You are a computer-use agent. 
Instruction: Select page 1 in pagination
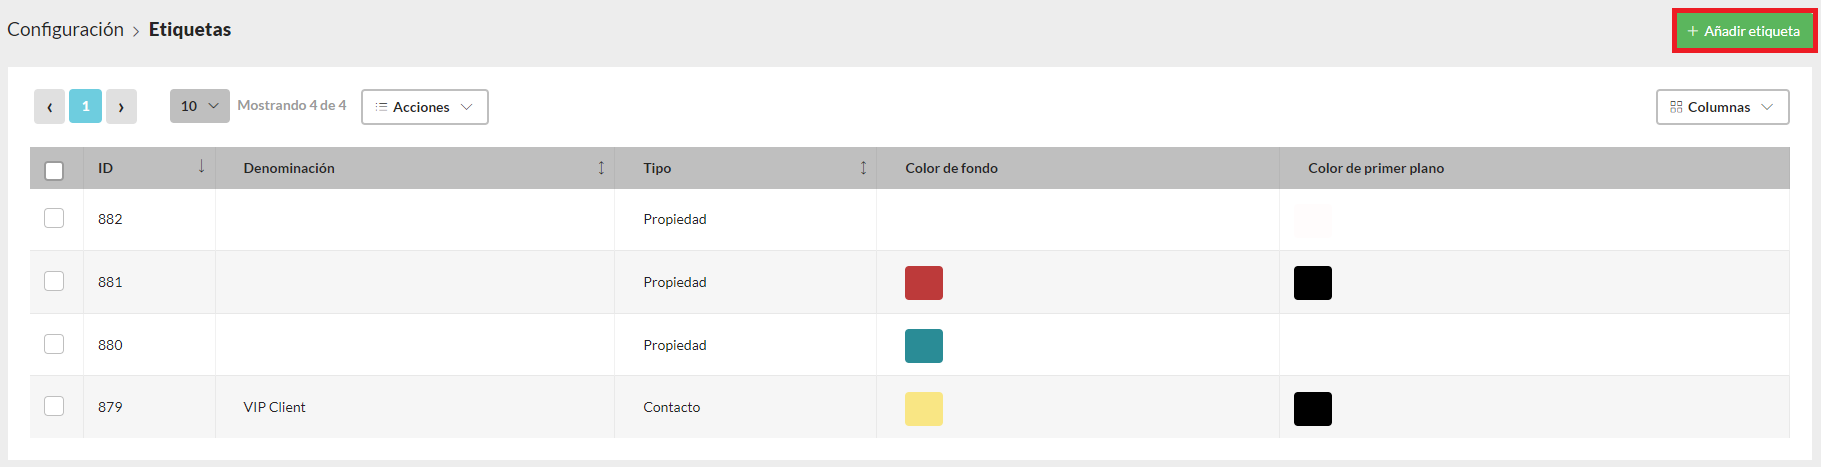pos(85,106)
